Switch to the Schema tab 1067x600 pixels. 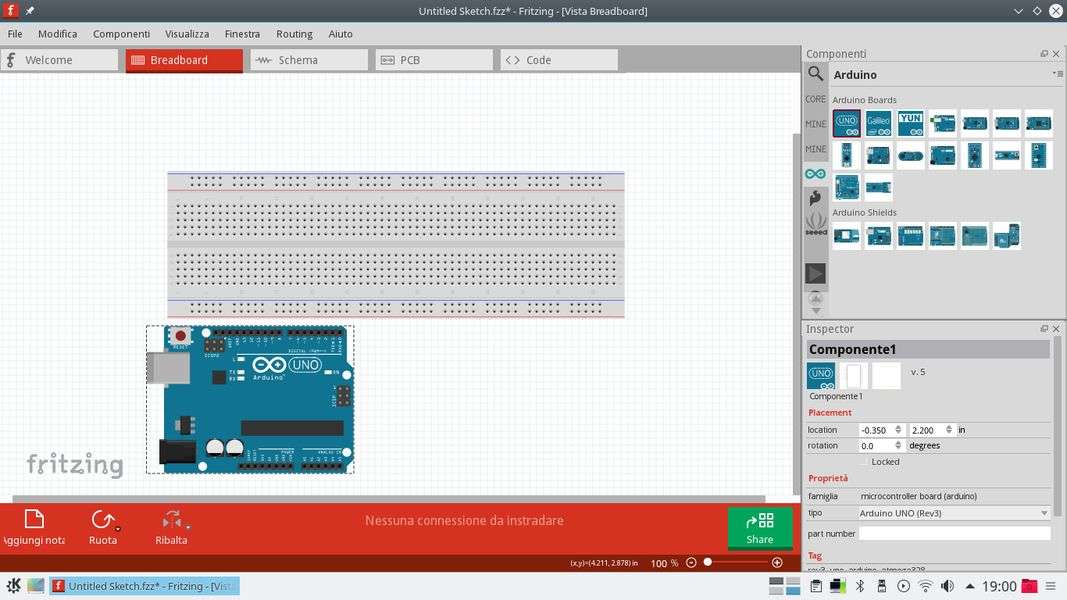(309, 60)
